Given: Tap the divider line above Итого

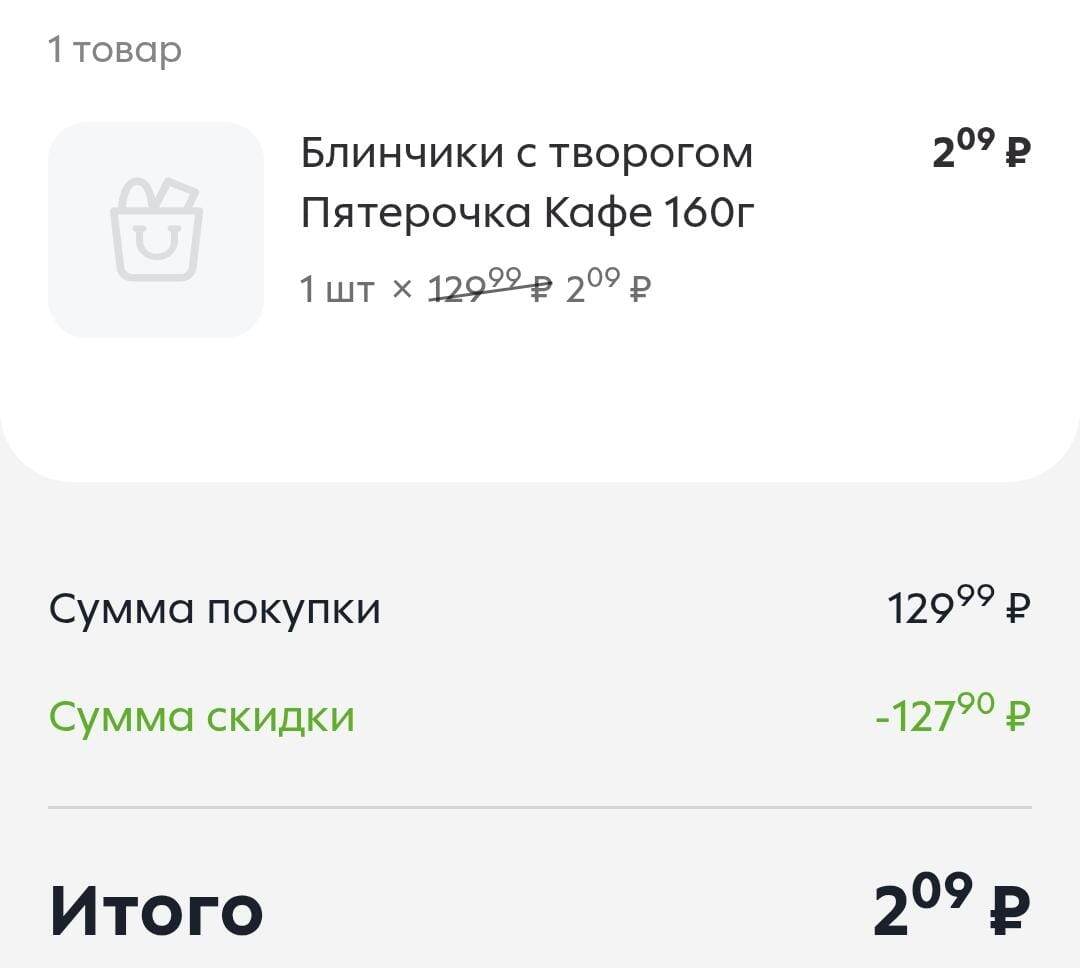Looking at the screenshot, I should [x=540, y=807].
